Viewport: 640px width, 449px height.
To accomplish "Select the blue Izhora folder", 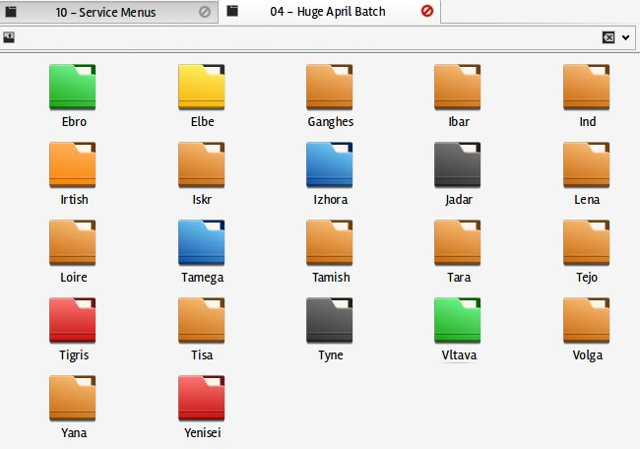I will (x=329, y=165).
